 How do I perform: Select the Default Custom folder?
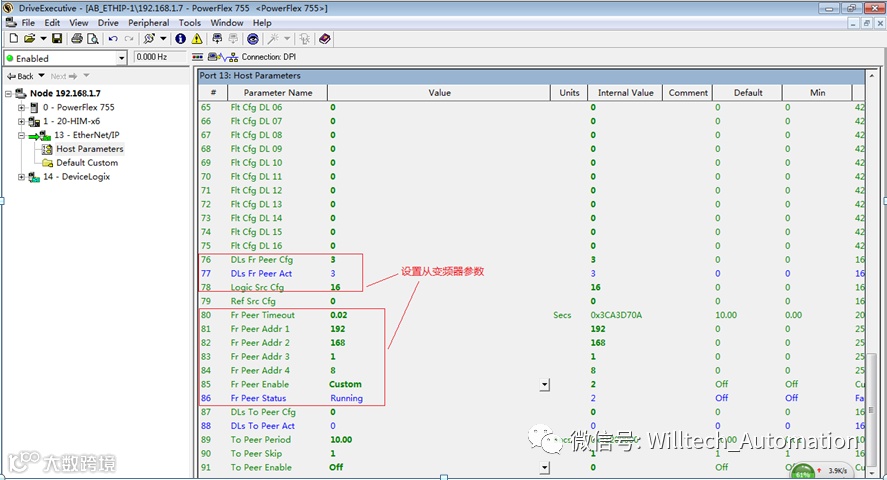(87, 163)
